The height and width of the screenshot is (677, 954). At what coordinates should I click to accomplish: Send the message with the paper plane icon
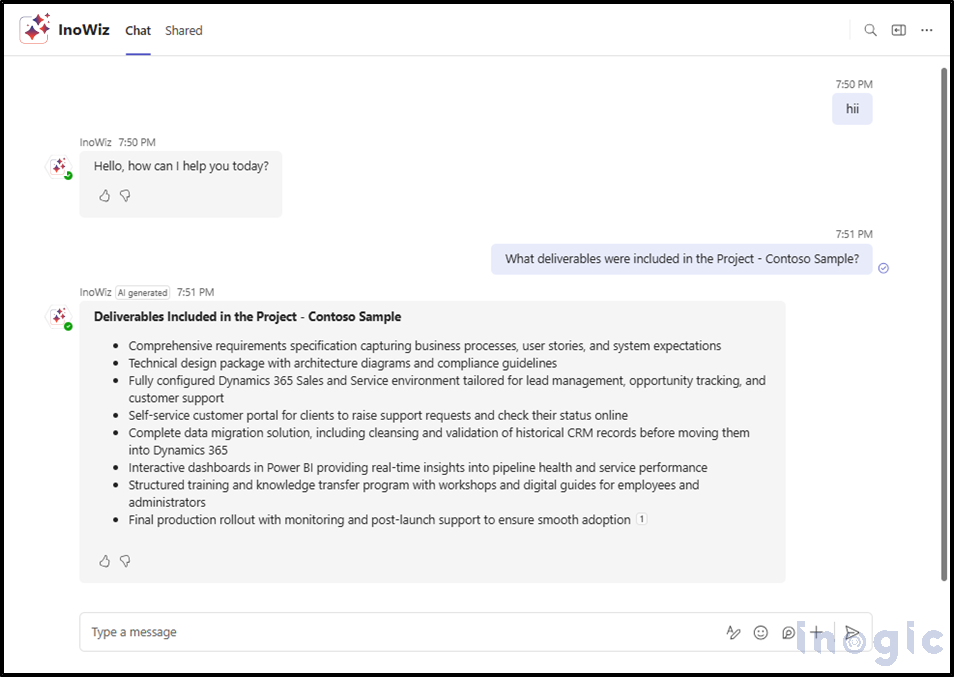[x=851, y=632]
